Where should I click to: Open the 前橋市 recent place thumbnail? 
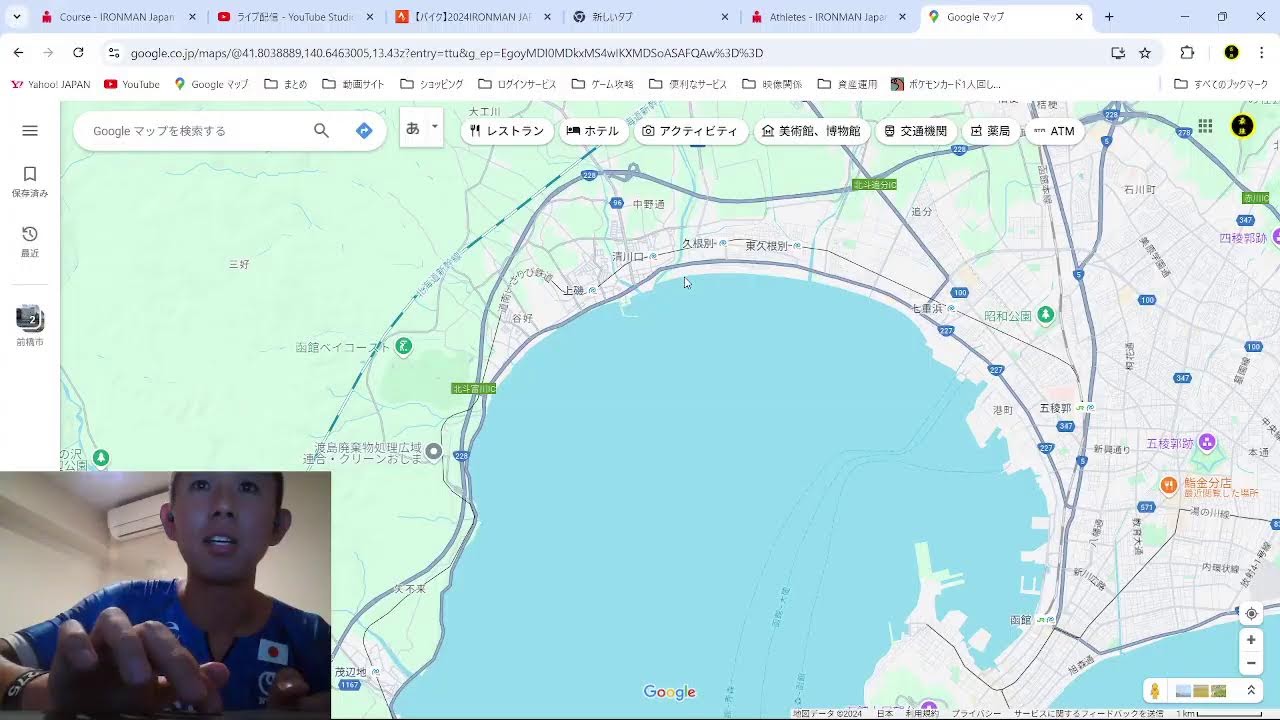click(x=30, y=326)
